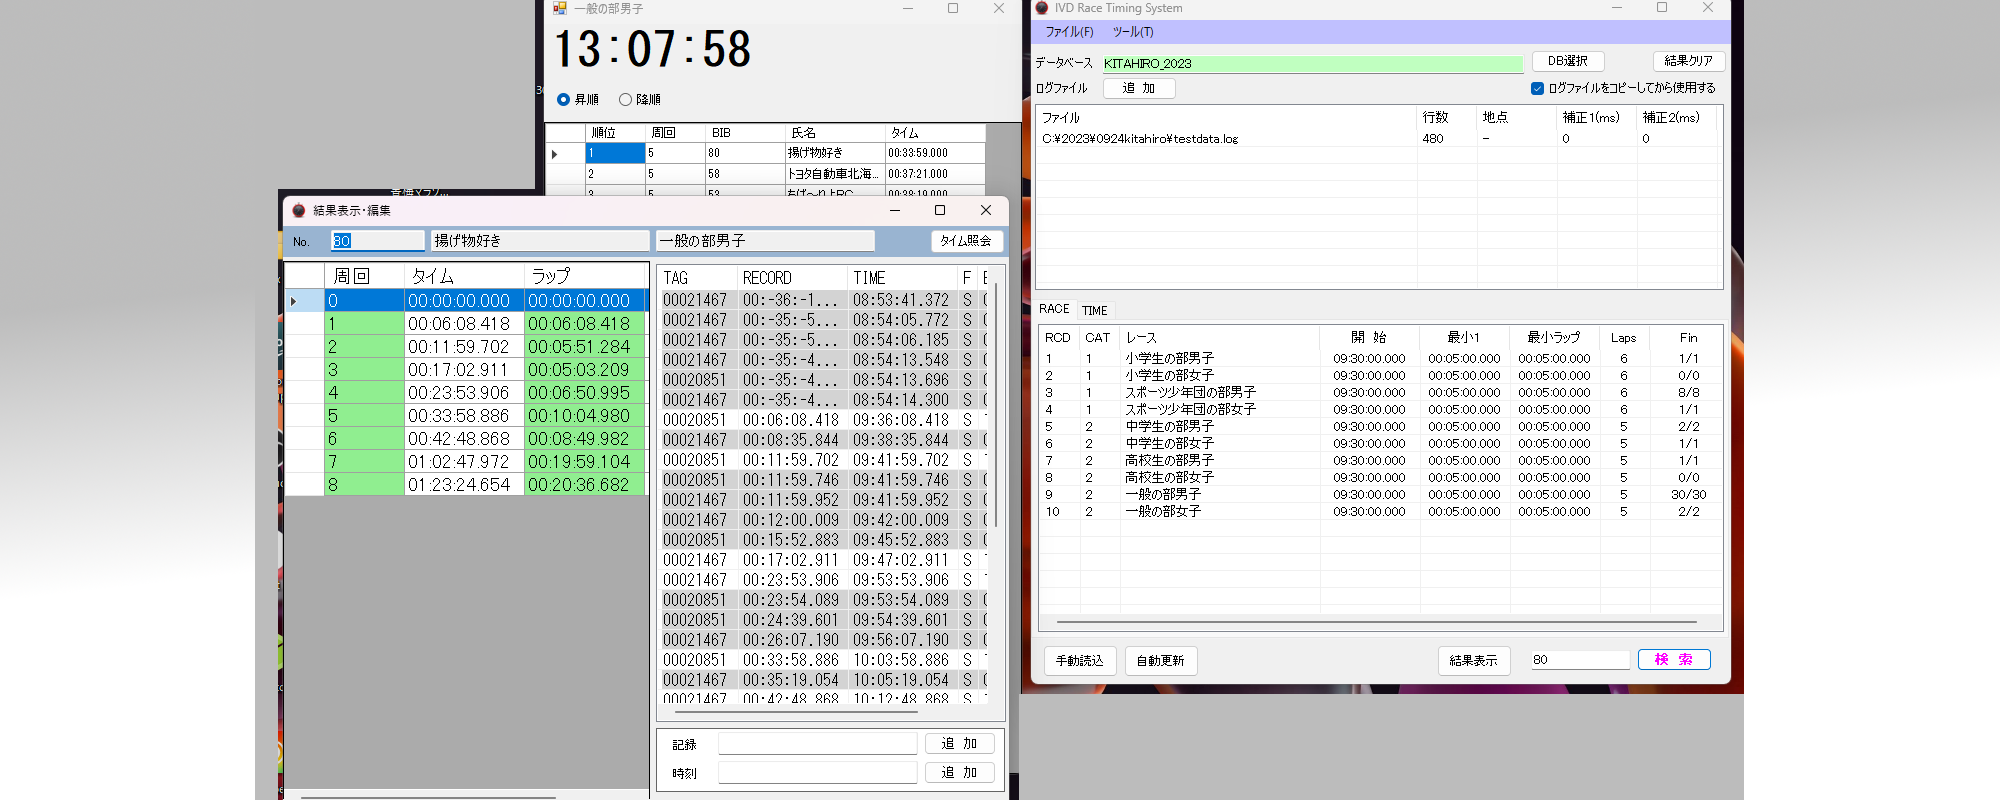2000x800 pixels.
Task: Close the 結果表示・編集 window
Action: [x=986, y=210]
